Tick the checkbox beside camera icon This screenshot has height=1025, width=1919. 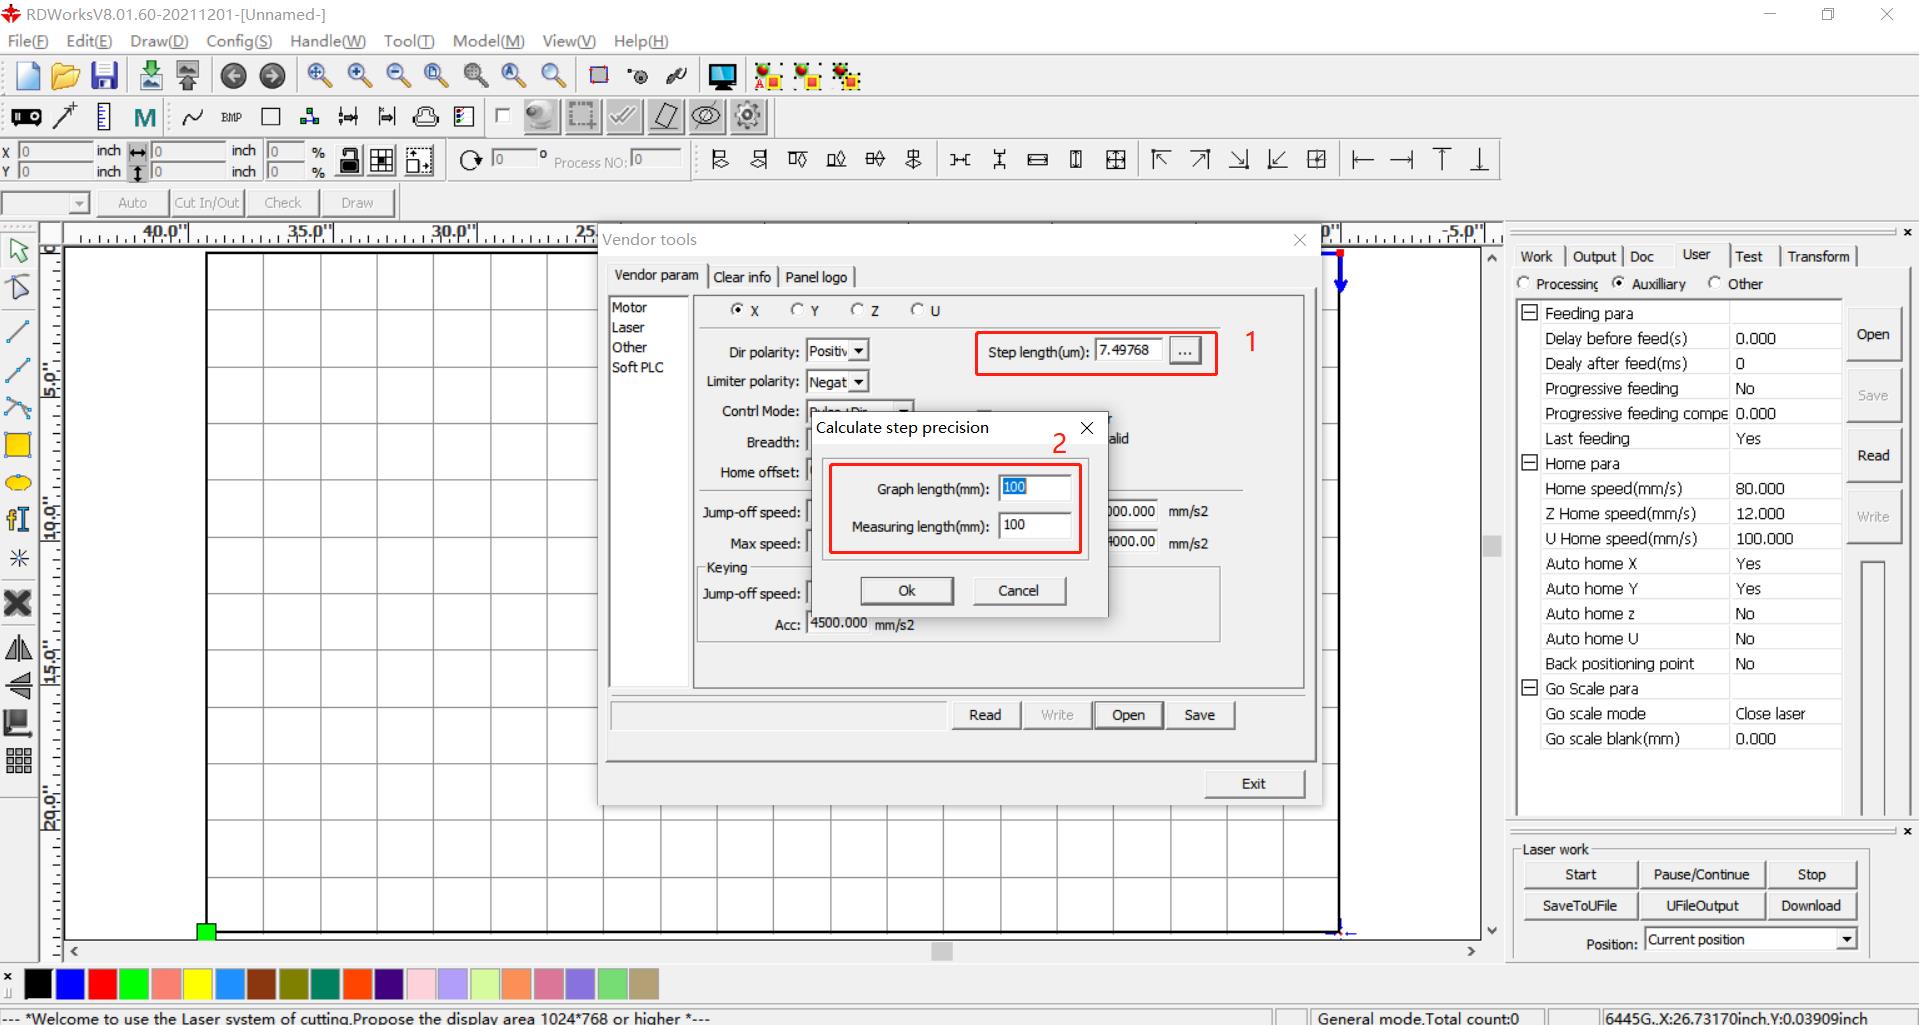click(x=502, y=116)
